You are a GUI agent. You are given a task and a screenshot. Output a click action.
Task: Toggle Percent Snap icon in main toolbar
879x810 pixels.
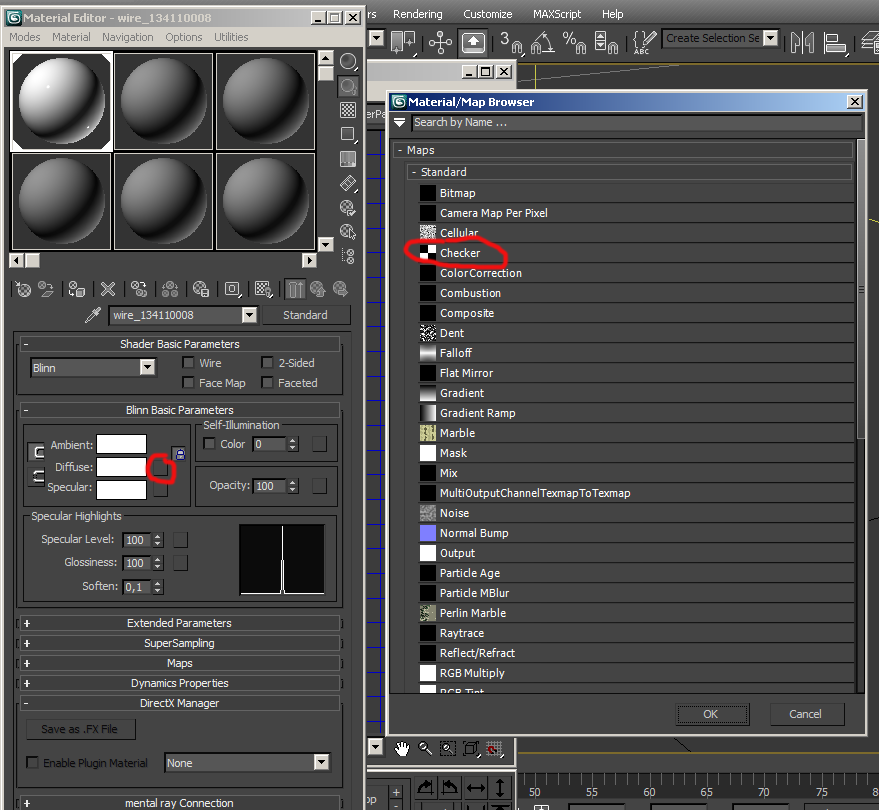[575, 43]
